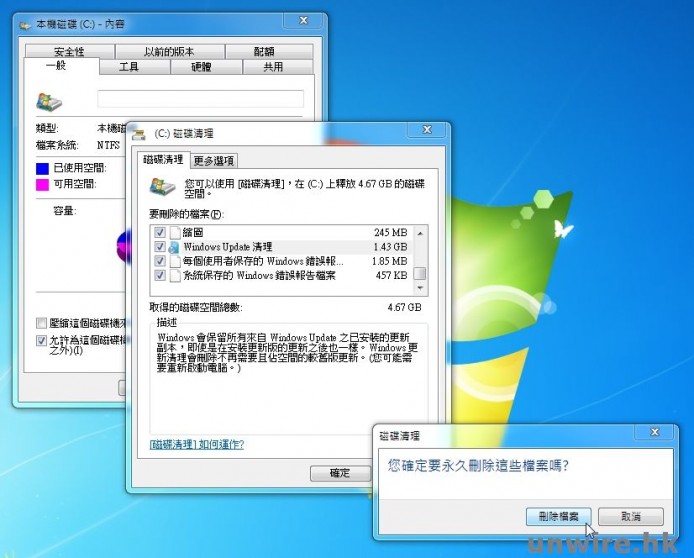Image resolution: width=694 pixels, height=558 pixels.
Task: Click file icon of 系統保存的 Windows 錯誤報告檔案
Action: 173,275
